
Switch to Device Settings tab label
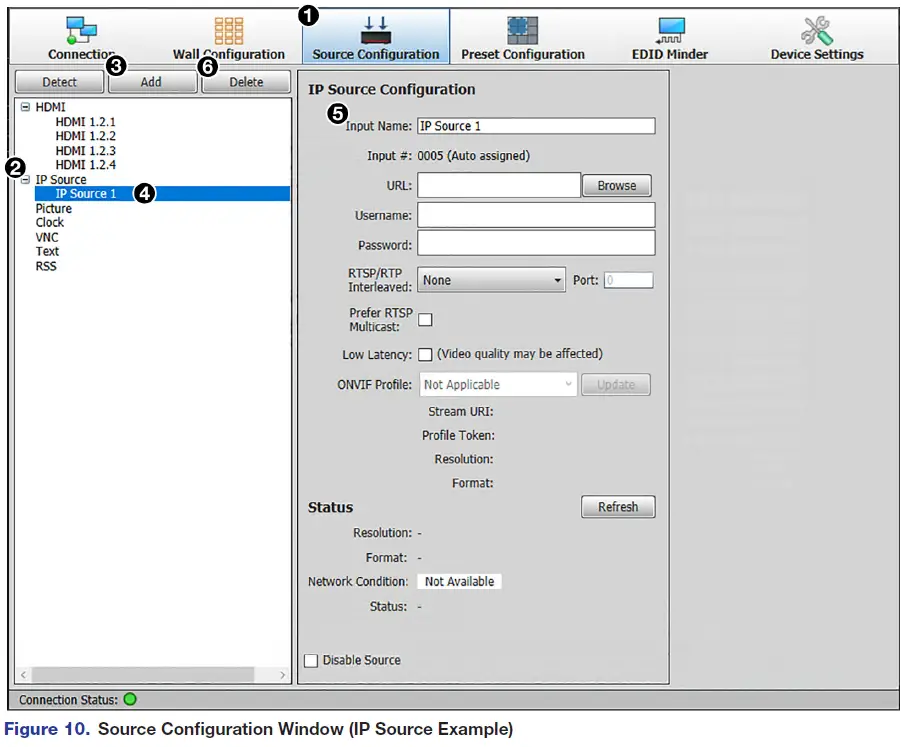[x=817, y=54]
